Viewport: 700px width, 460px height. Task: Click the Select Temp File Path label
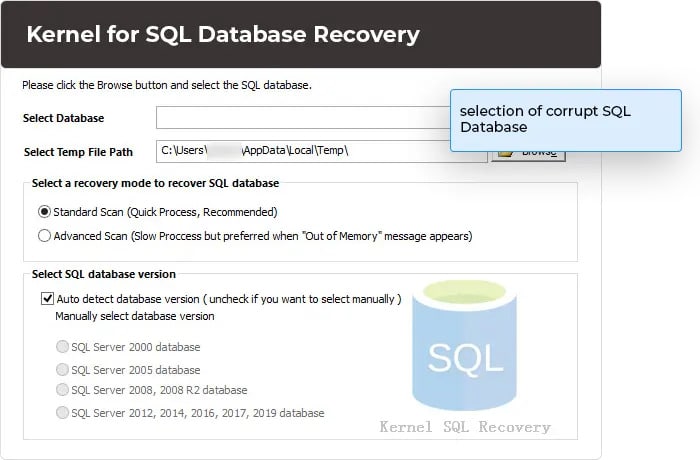[x=78, y=152]
